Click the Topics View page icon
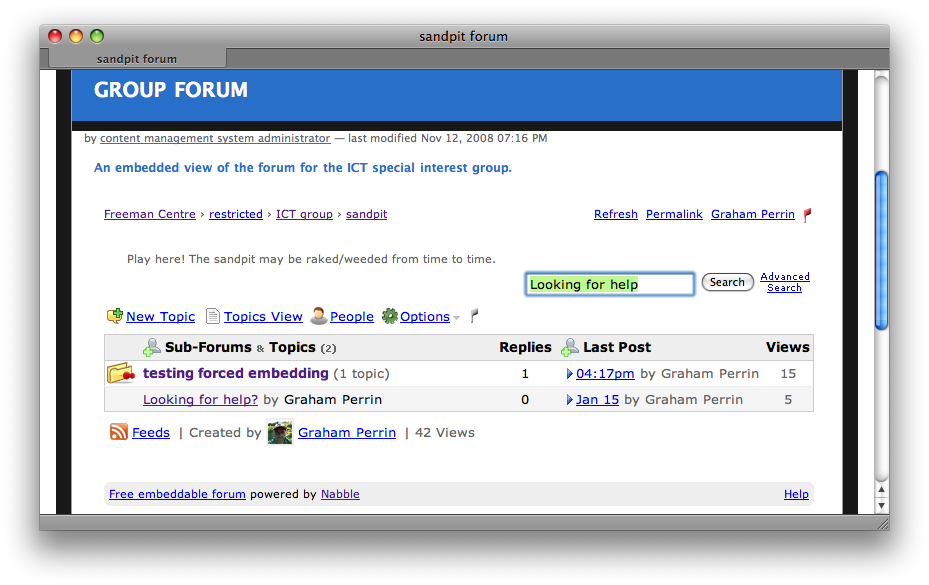Image resolution: width=929 pixels, height=585 pixels. point(213,316)
